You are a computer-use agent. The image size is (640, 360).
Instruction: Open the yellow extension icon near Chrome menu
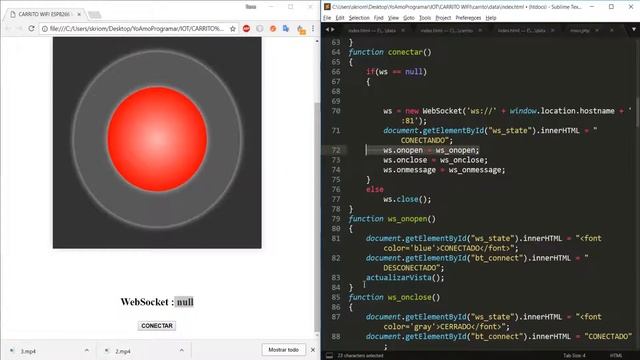click(301, 29)
